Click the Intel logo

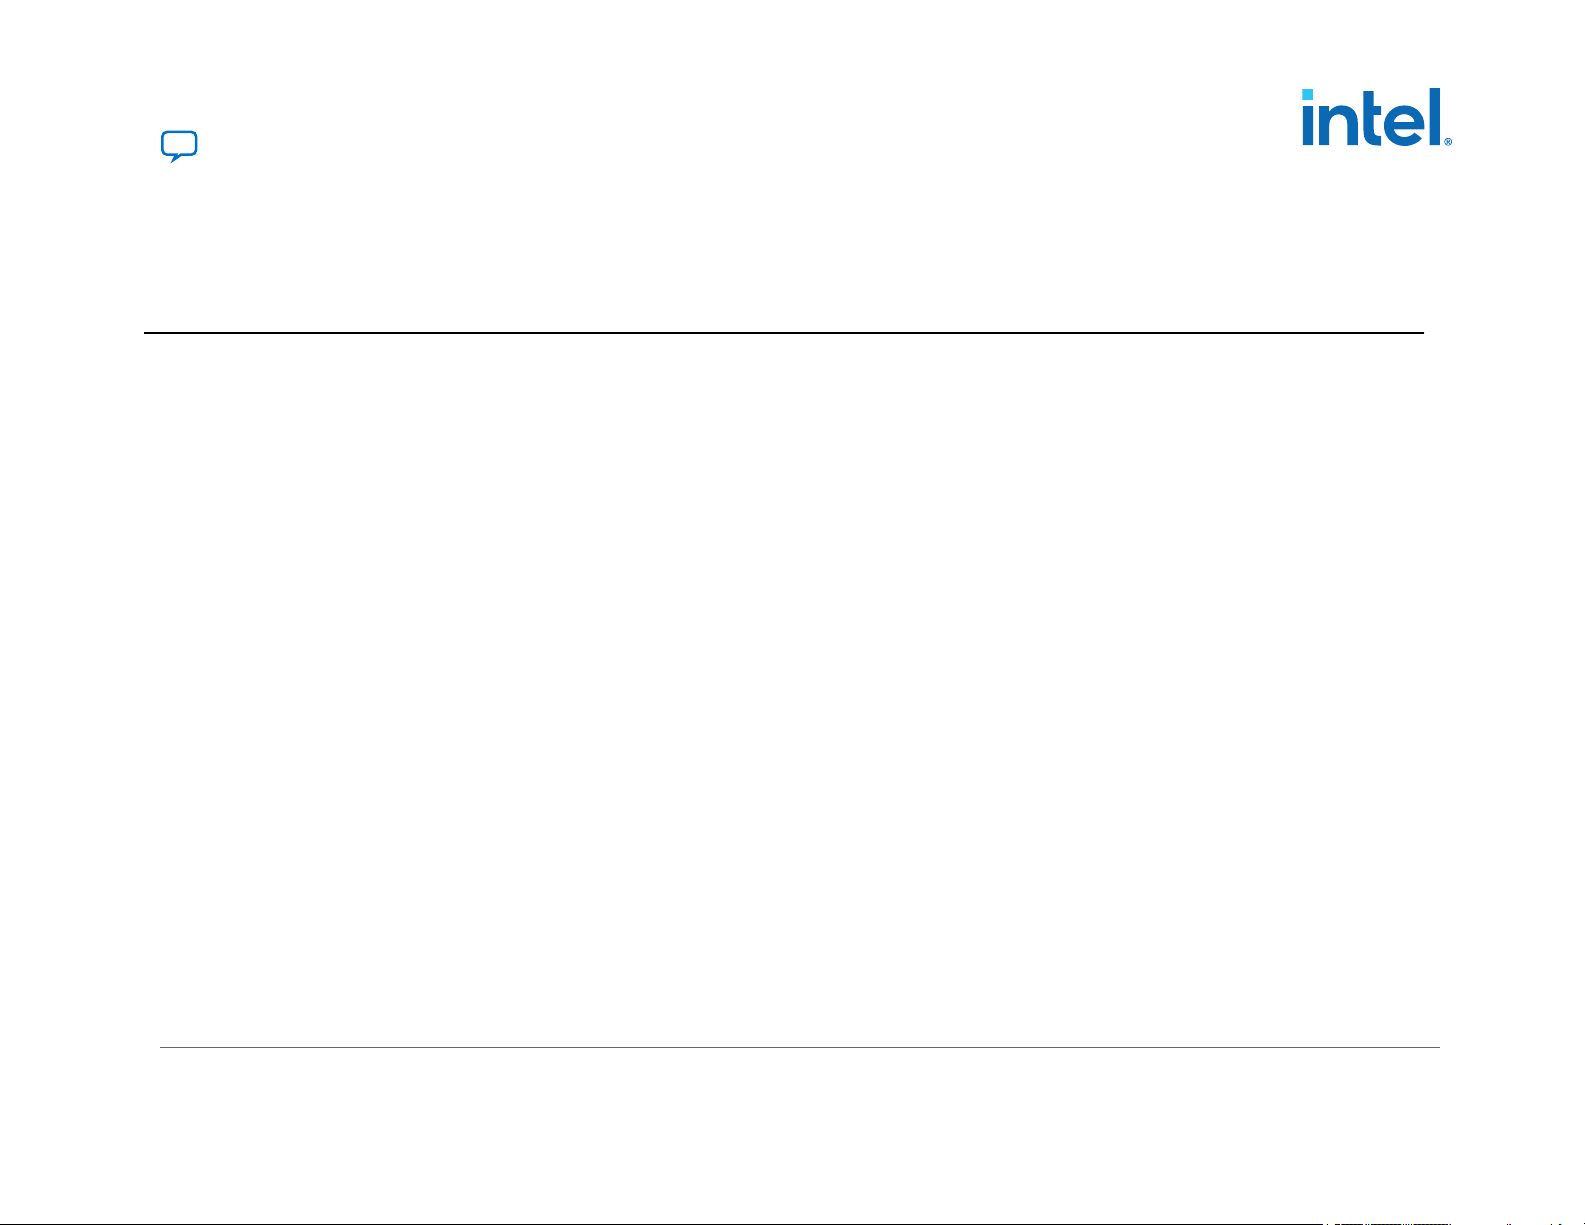1375,117
